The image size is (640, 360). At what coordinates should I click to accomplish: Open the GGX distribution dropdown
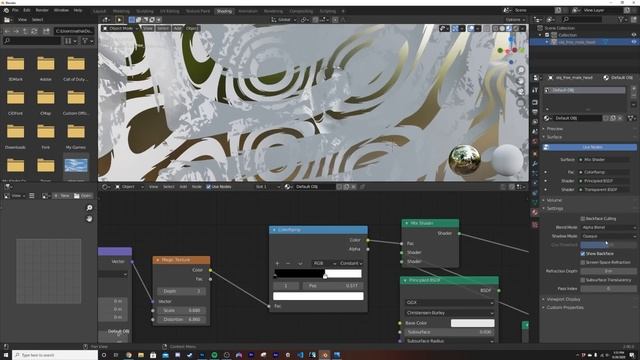(449, 303)
